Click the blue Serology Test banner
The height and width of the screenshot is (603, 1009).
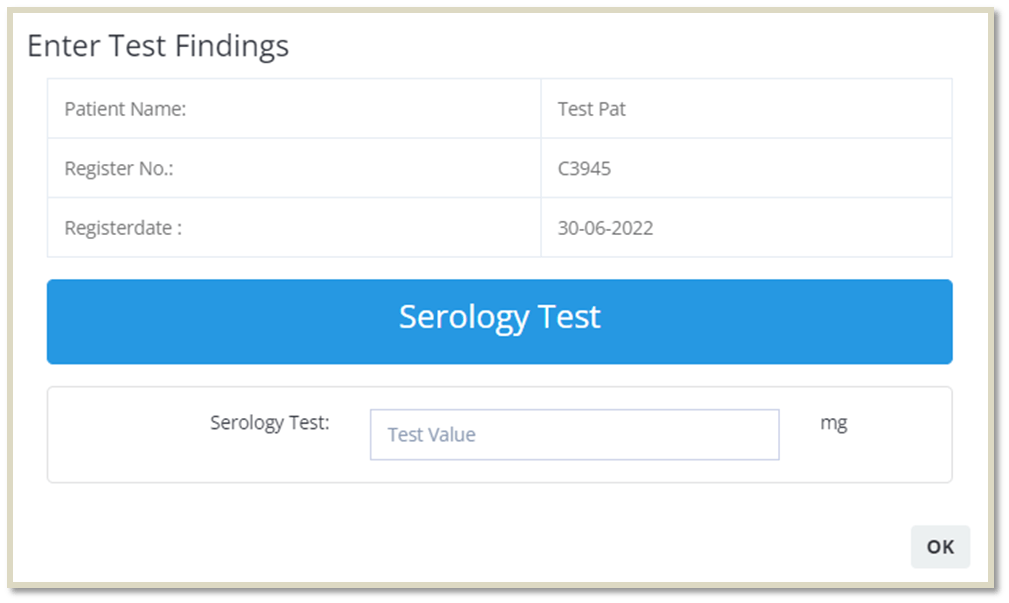click(499, 322)
